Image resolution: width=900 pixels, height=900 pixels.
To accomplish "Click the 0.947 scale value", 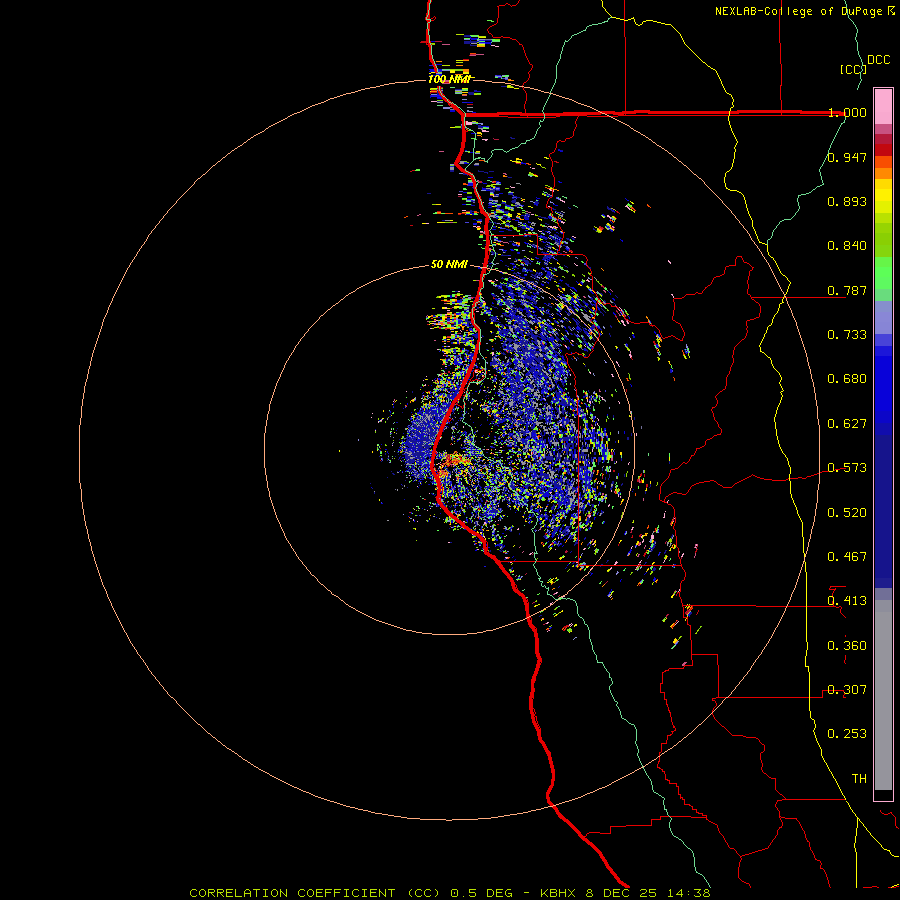I will pos(847,157).
